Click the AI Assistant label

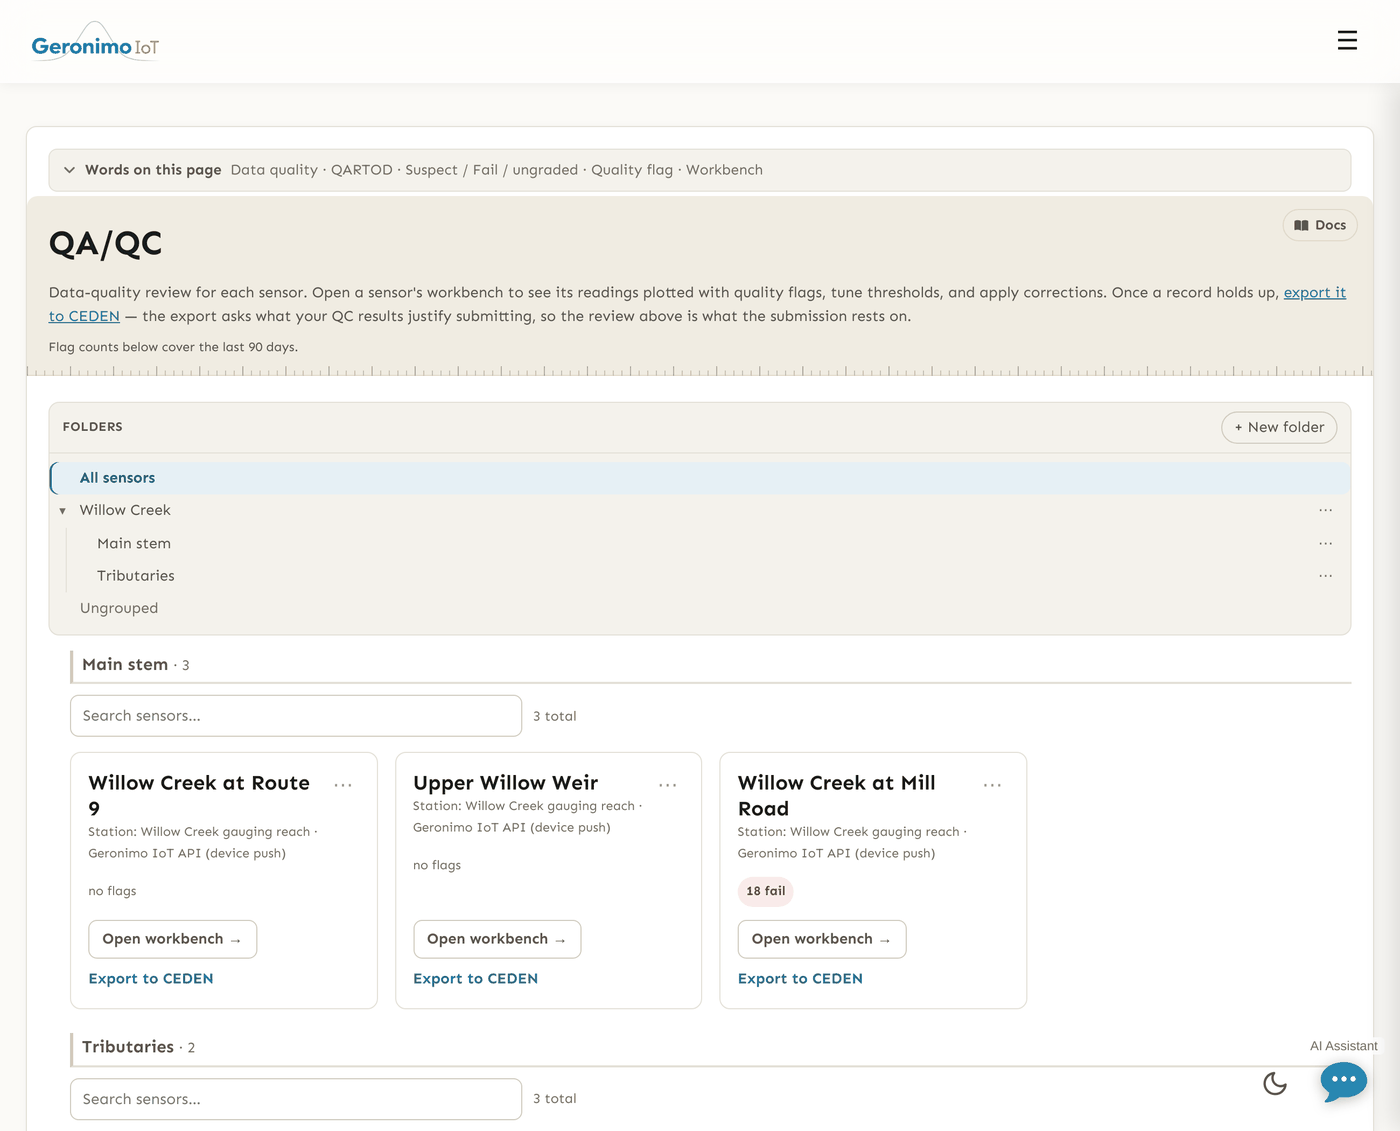click(1343, 1046)
